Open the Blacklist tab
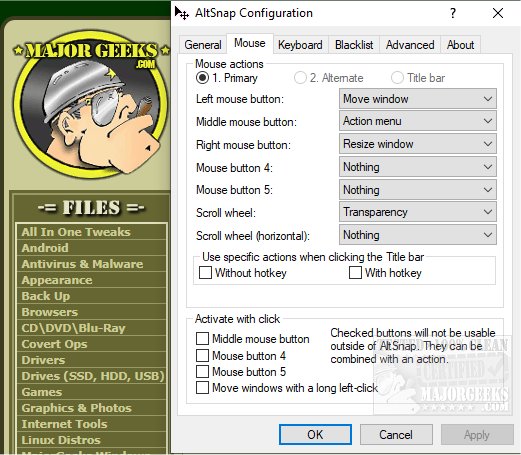521x455 pixels. (x=354, y=45)
